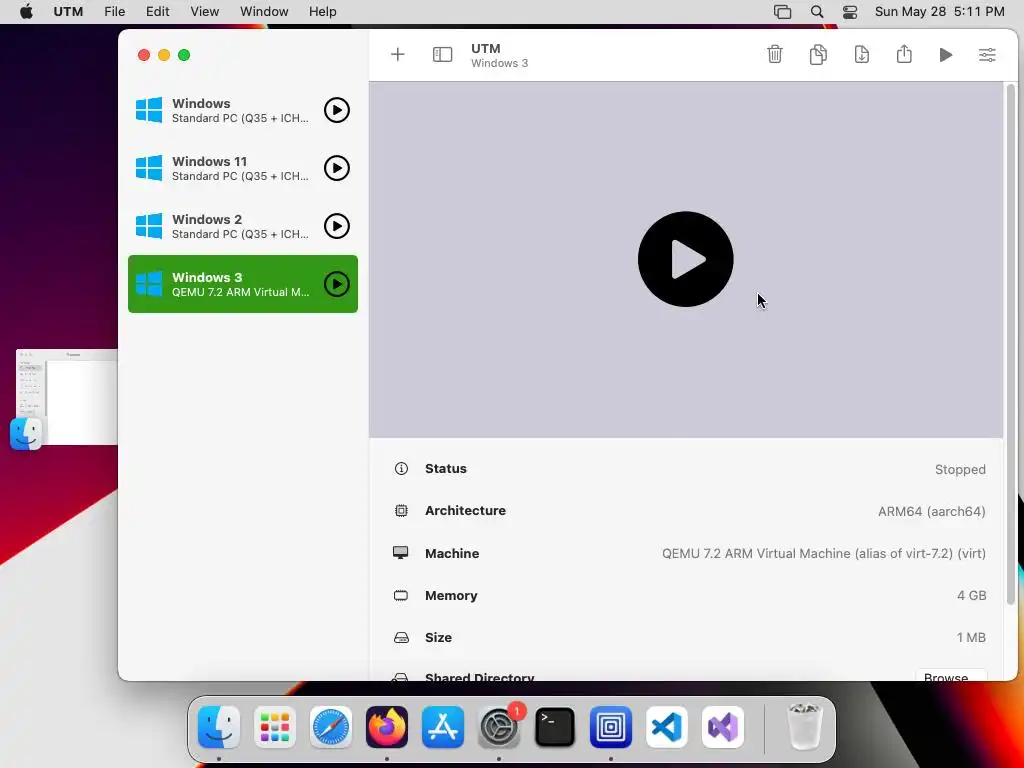Open Launchpad from the Dock
The width and height of the screenshot is (1024, 768).
click(274, 727)
